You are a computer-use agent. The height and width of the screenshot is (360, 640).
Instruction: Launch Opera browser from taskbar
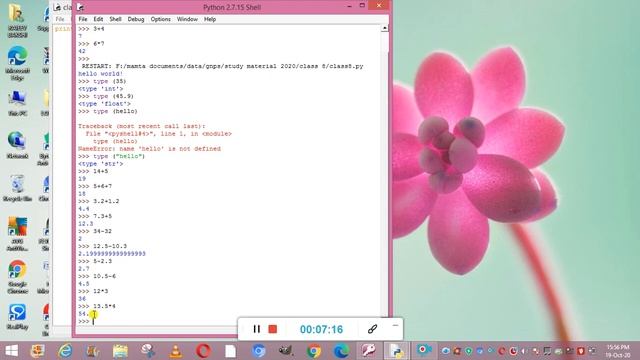pyautogui.click(x=203, y=351)
